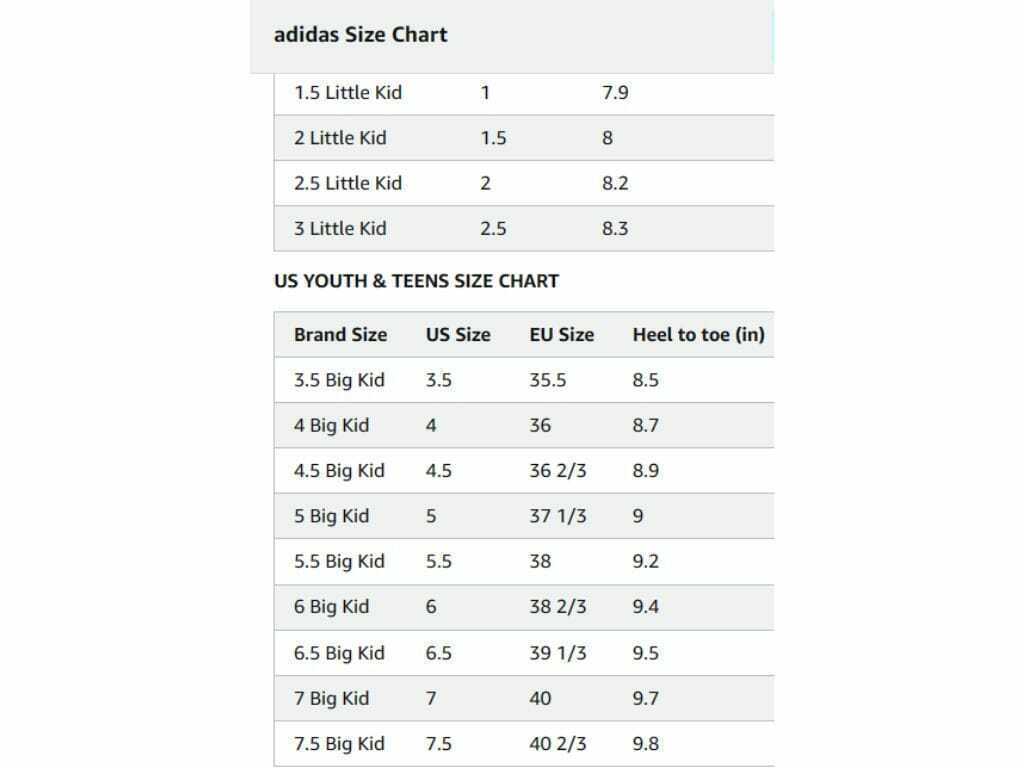Click the 2.5 Little Kid row label

347,184
